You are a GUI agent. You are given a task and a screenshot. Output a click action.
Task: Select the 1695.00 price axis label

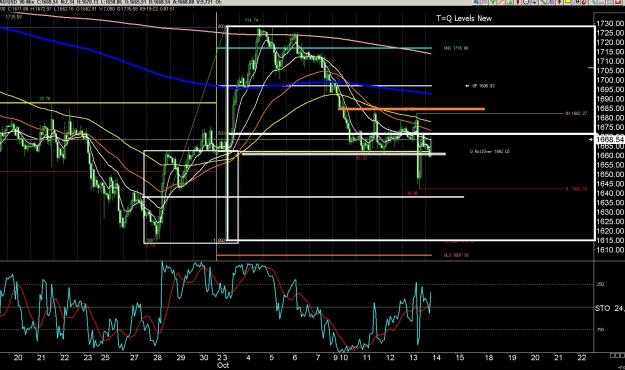(x=610, y=90)
